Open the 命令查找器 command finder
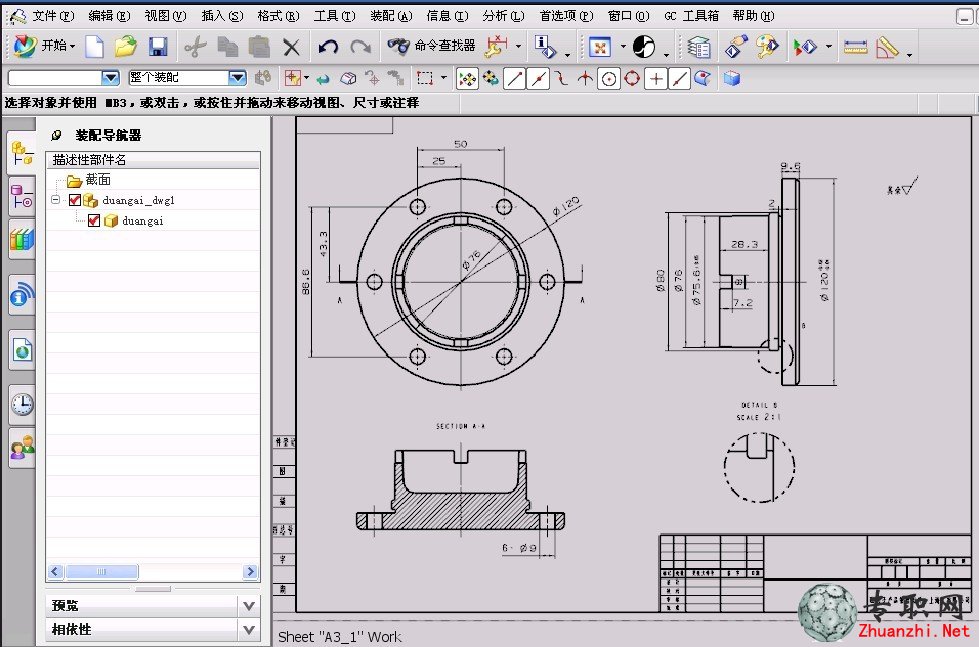Image resolution: width=979 pixels, height=647 pixels. pyautogui.click(x=431, y=46)
